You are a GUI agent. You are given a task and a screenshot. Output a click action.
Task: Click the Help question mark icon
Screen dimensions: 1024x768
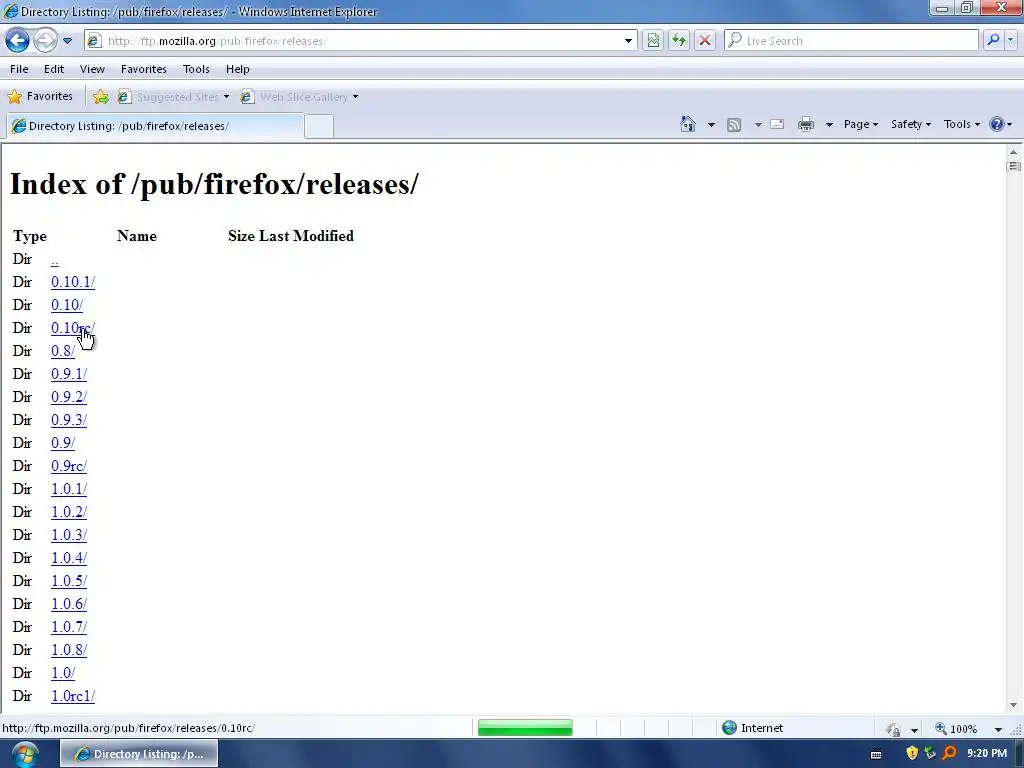point(997,124)
